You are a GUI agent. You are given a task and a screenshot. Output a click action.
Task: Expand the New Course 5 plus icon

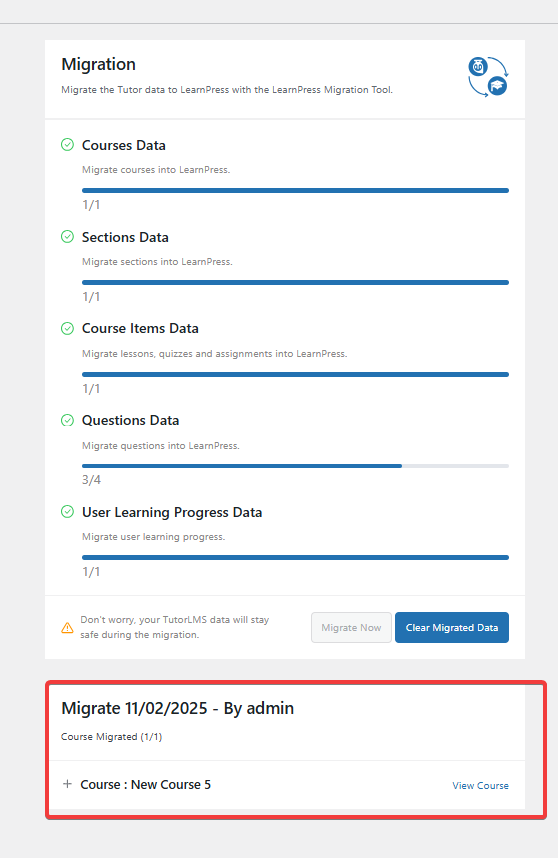(67, 784)
